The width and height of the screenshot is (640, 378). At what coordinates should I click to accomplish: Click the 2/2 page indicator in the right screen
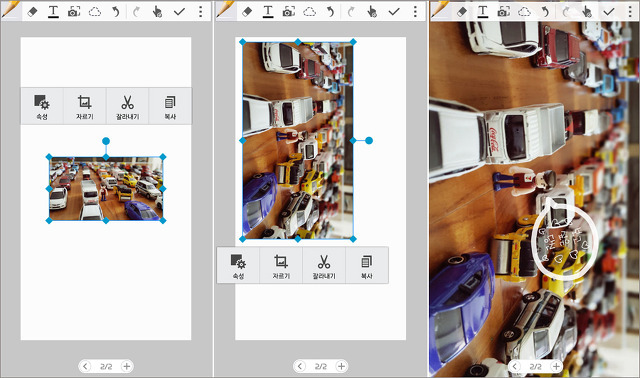tap(536, 366)
